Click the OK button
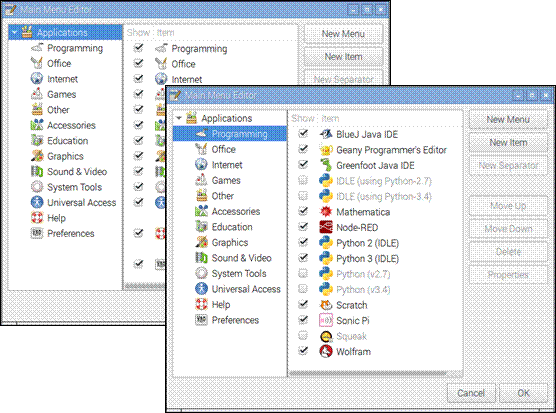The height and width of the screenshot is (413, 556). pos(523,393)
